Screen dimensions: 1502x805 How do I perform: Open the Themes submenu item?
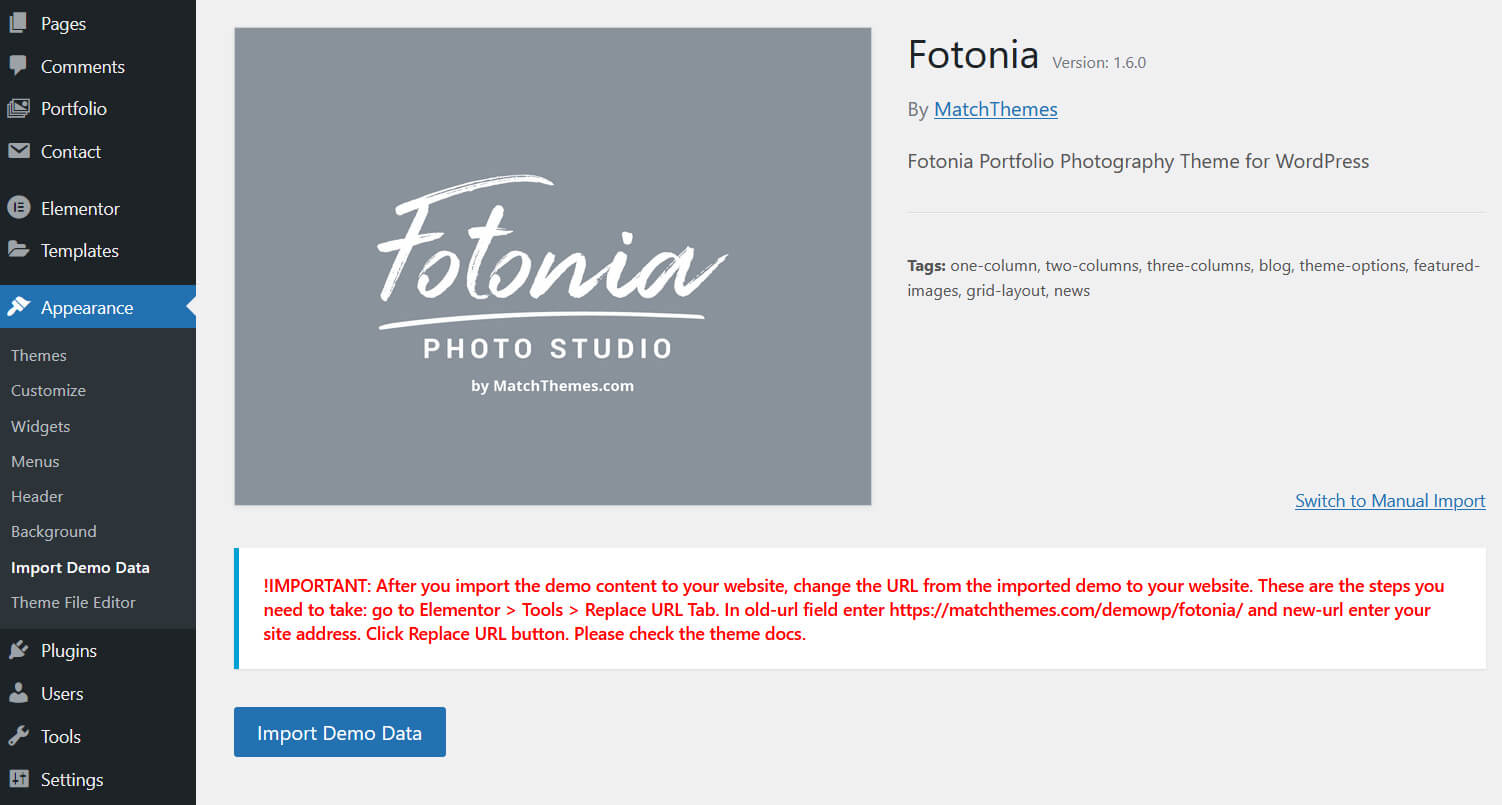(39, 355)
